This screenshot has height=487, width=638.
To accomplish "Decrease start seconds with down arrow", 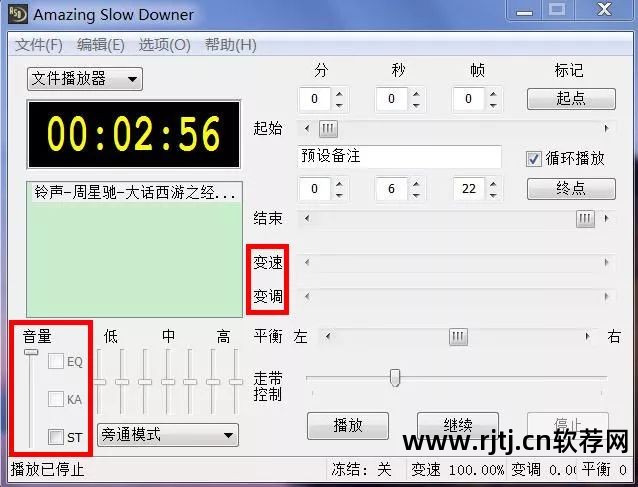I will click(416, 105).
